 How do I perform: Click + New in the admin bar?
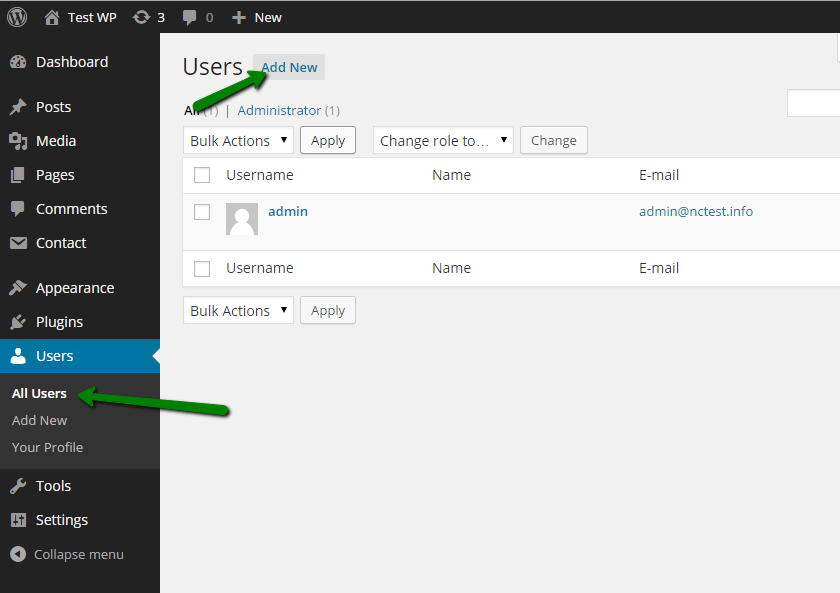(x=256, y=16)
